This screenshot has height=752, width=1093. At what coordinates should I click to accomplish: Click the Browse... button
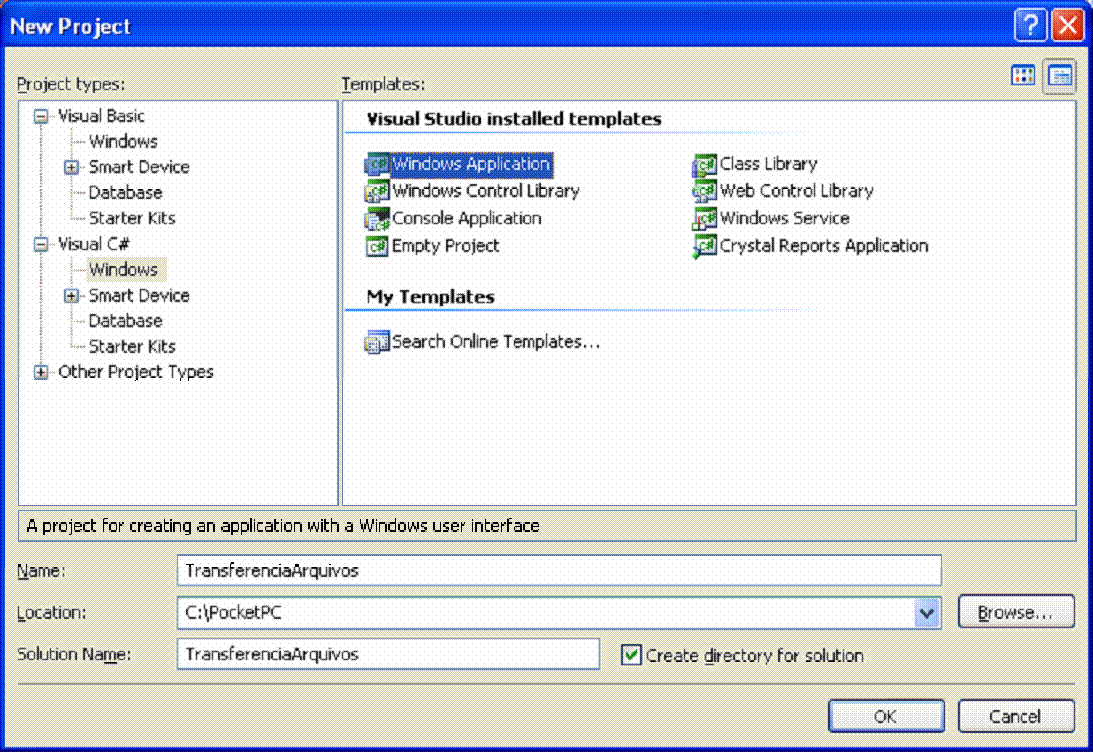(1016, 613)
